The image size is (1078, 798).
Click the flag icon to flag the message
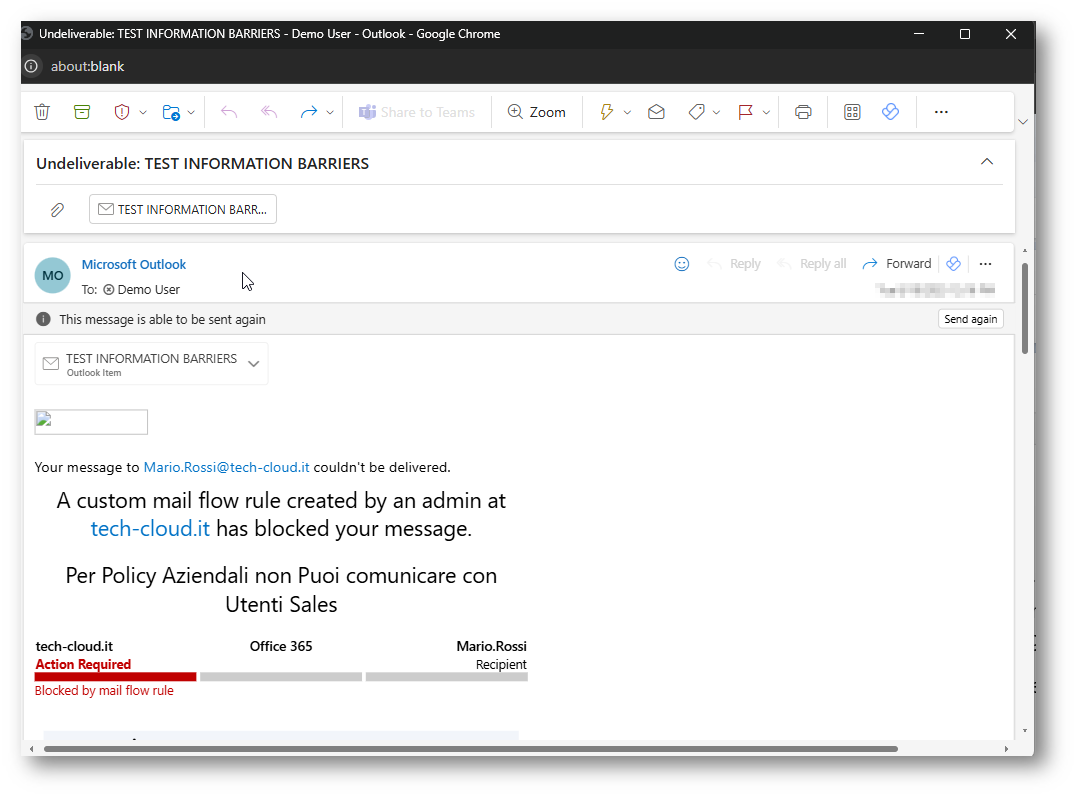(x=745, y=112)
